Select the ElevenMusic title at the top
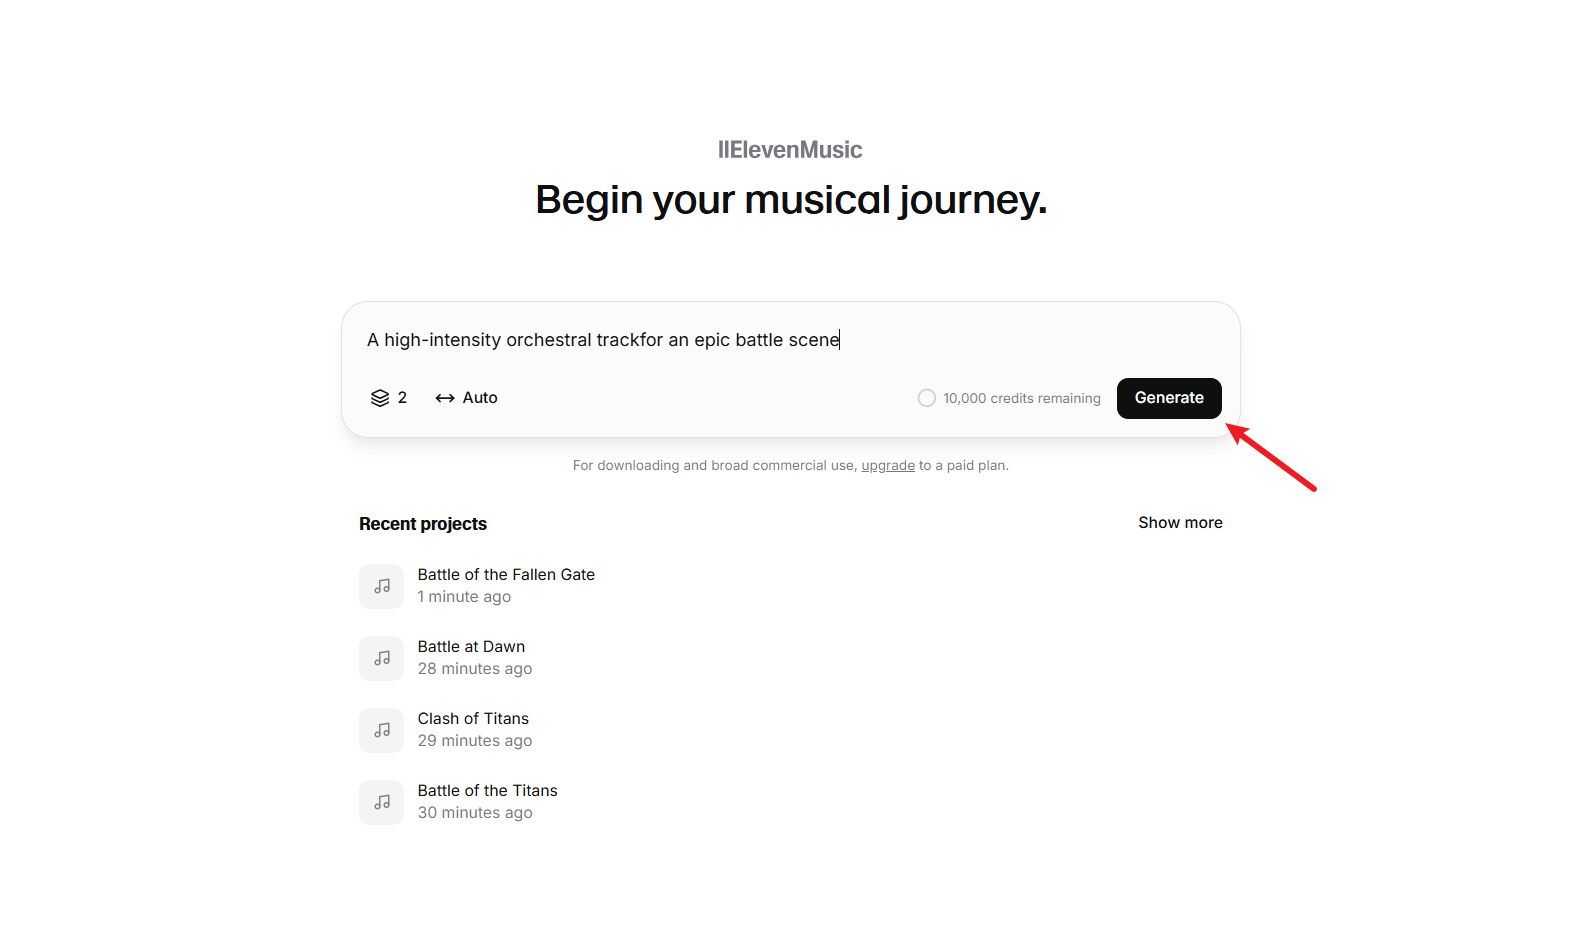 click(790, 149)
